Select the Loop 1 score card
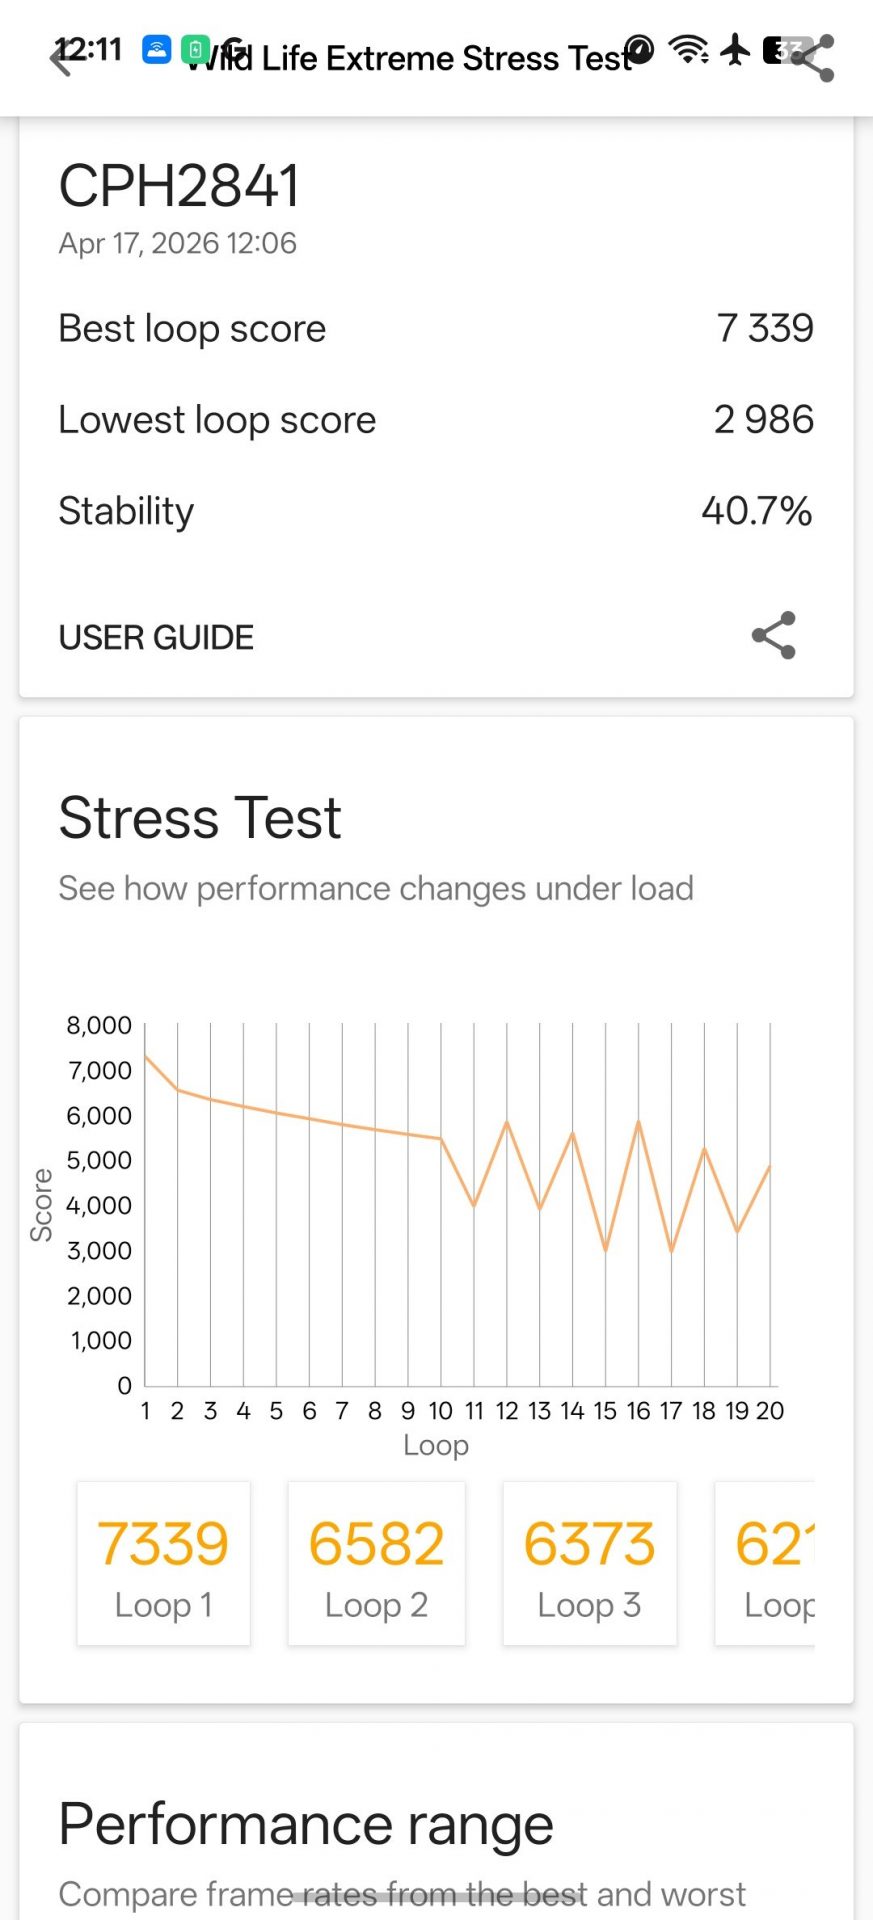Viewport: 873px width, 1920px height. coord(163,1563)
